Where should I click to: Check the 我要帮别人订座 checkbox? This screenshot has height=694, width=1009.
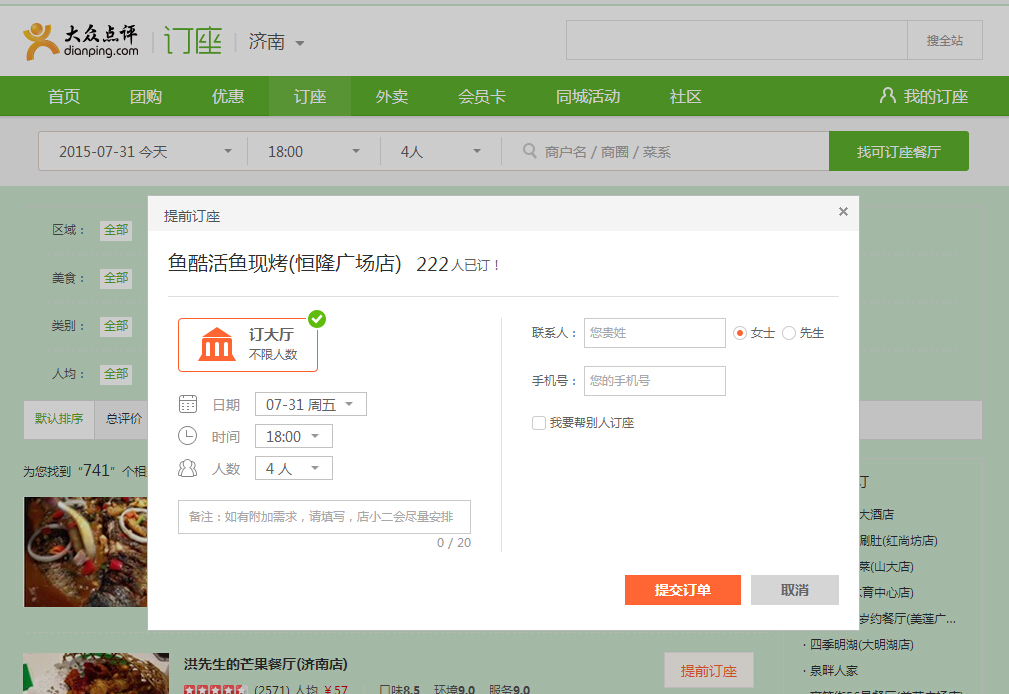coord(539,423)
